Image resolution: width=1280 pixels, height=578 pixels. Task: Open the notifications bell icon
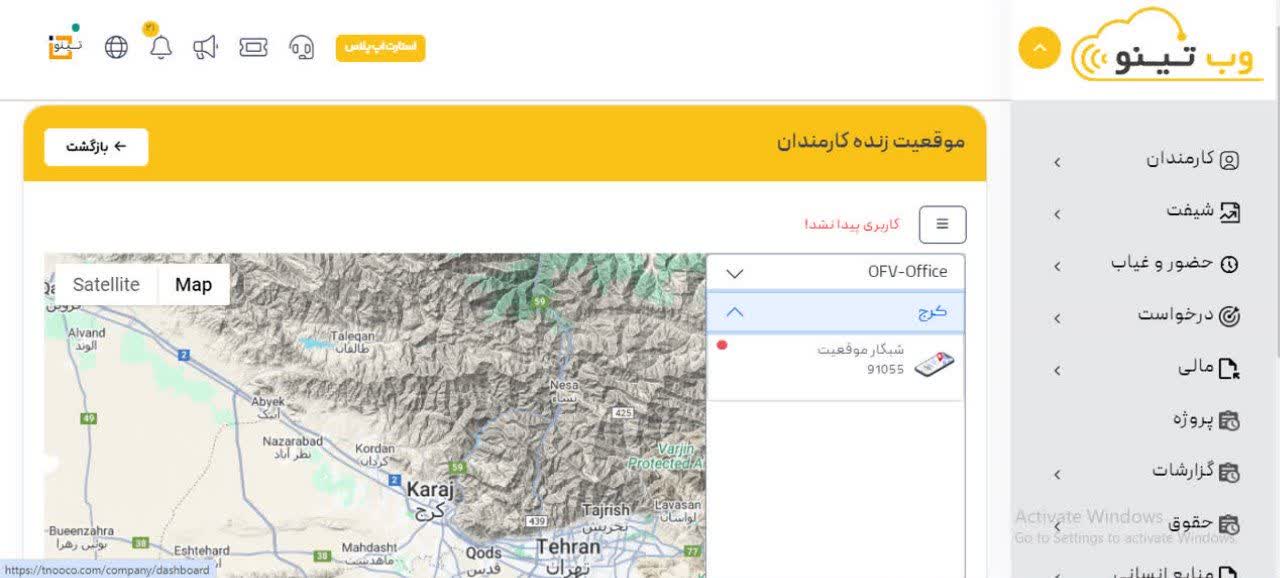161,47
